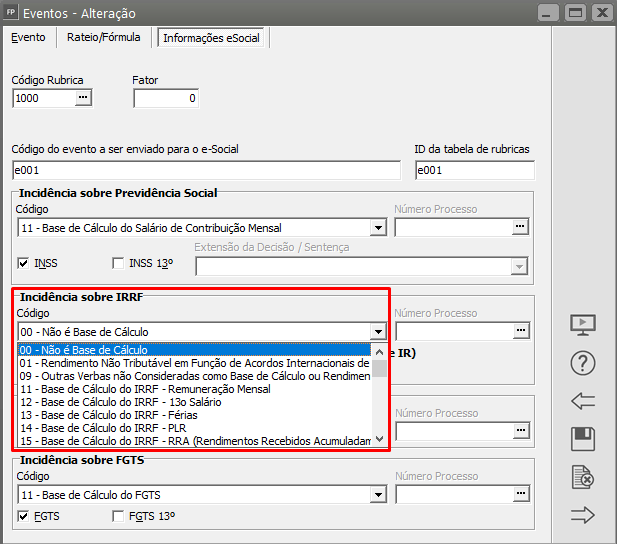Click the e-Social event code field

point(206,170)
